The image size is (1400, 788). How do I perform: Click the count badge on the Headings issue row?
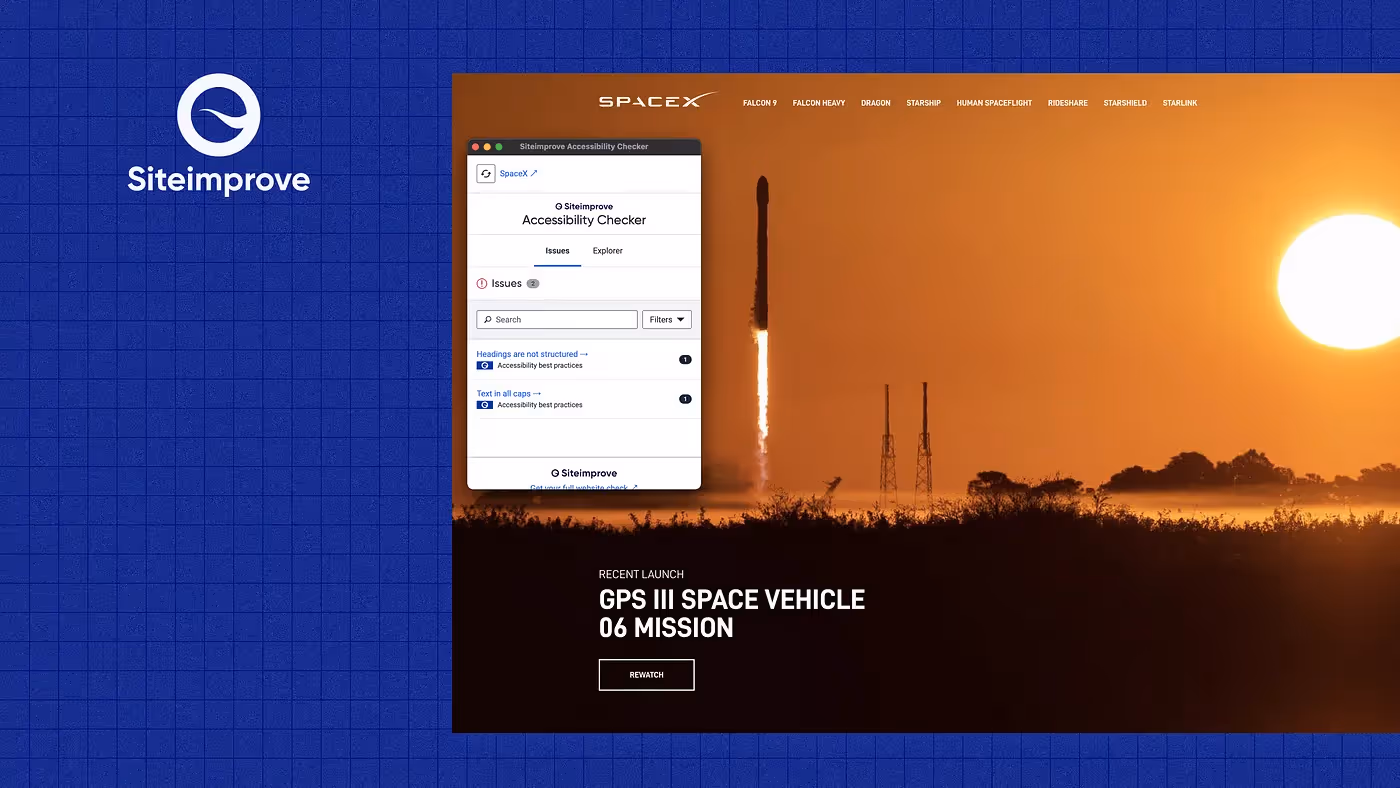[685, 359]
